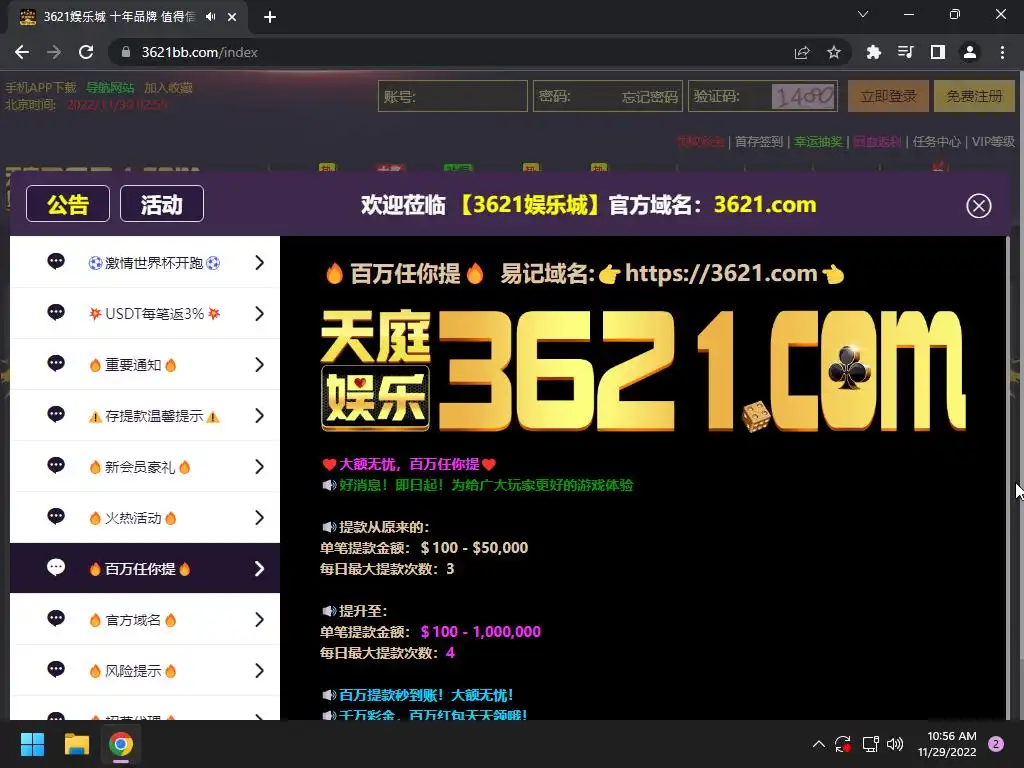This screenshot has height=768, width=1024.
Task: Bookmark this page with star icon
Action: [834, 52]
